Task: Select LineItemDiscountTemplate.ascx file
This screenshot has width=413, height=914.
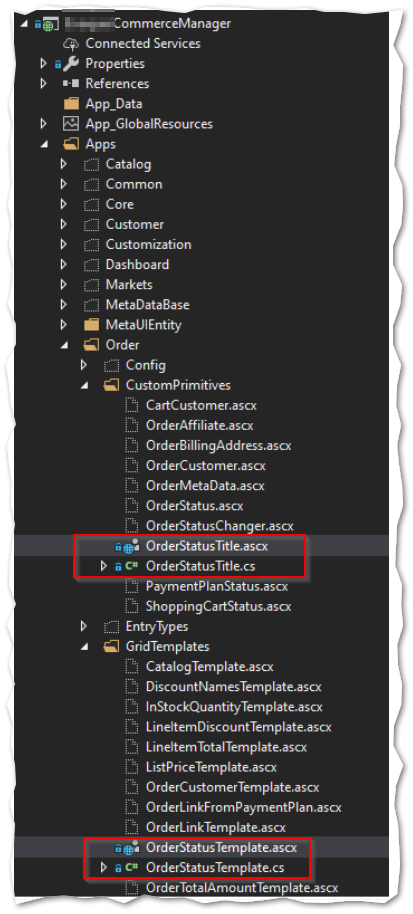Action: 238,727
